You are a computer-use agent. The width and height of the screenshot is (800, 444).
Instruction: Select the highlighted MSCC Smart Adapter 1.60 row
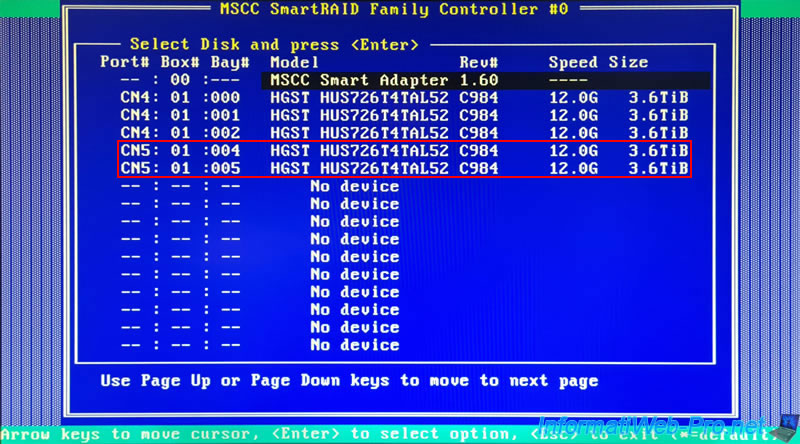[x=400, y=80]
